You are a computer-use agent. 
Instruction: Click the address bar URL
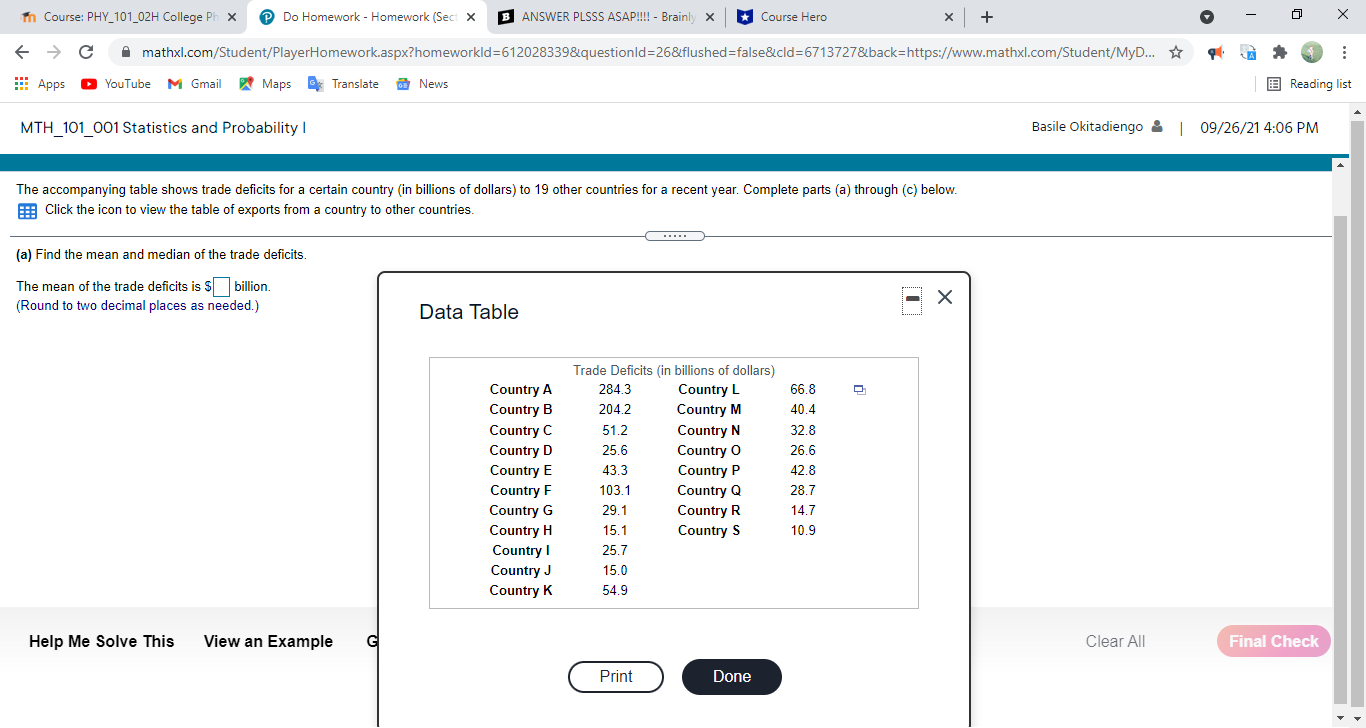pos(648,52)
